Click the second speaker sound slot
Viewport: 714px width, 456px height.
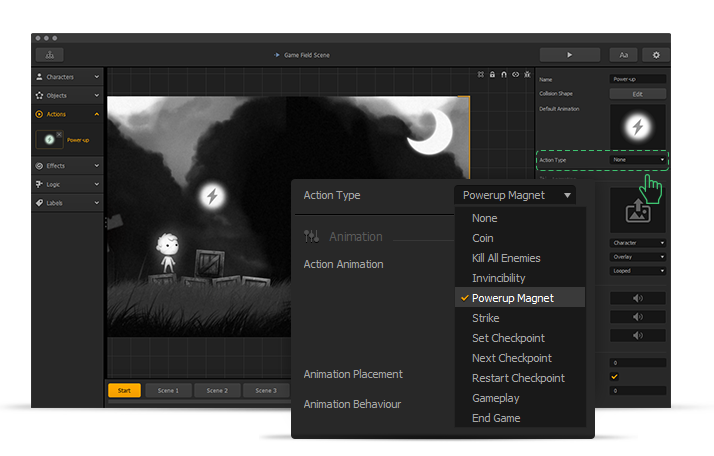click(638, 317)
